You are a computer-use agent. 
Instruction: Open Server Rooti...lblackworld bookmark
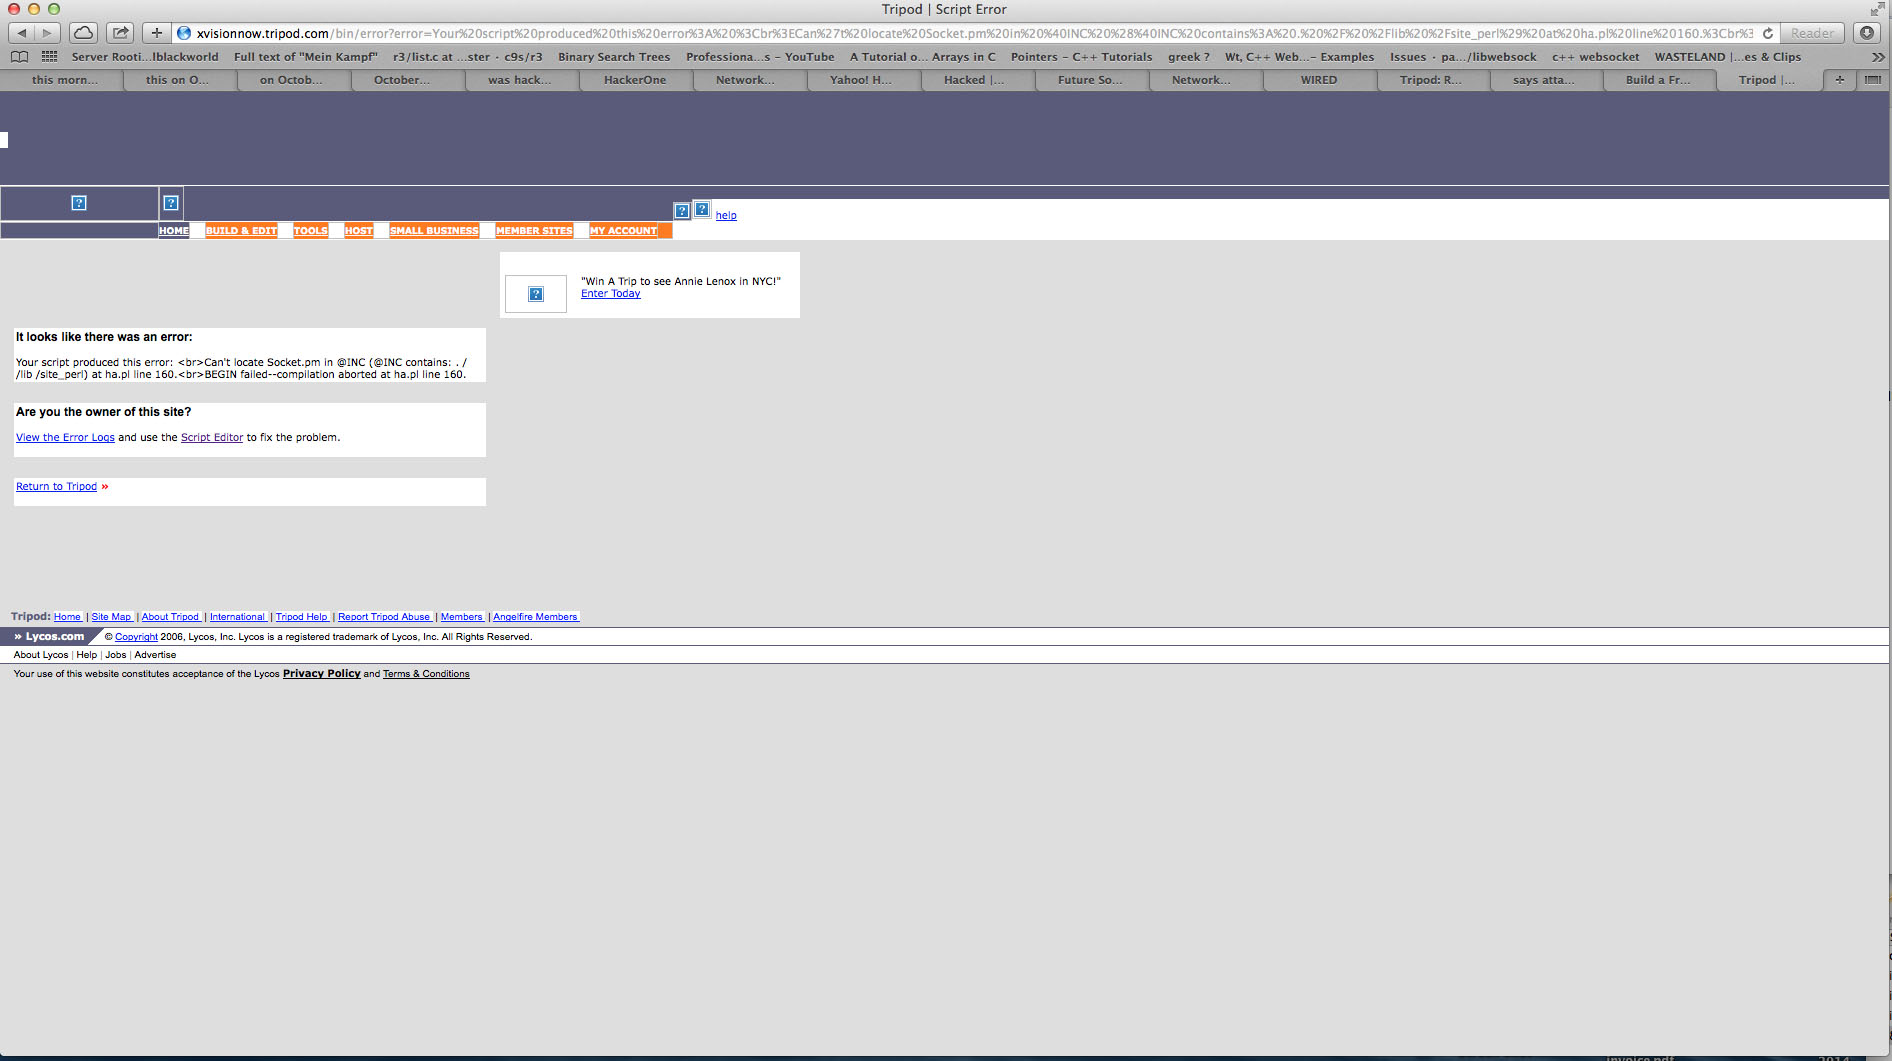[145, 57]
